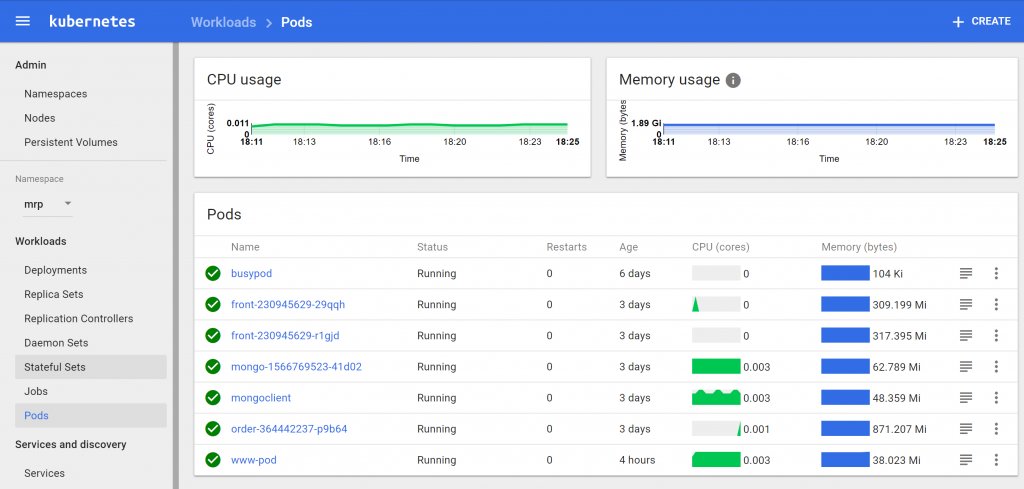Click the sidebar vertical scrollbar
The image size is (1024, 489).
pyautogui.click(x=175, y=265)
